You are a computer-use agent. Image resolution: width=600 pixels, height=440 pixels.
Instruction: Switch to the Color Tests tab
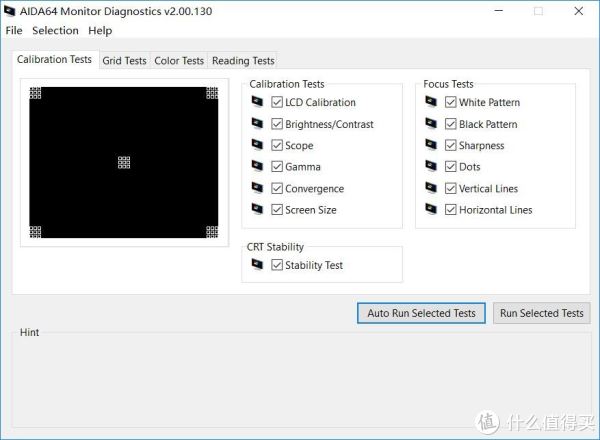coord(179,60)
